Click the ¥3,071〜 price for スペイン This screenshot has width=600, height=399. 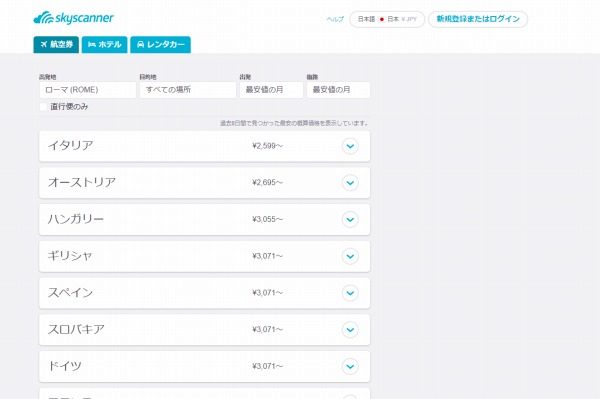coord(267,293)
